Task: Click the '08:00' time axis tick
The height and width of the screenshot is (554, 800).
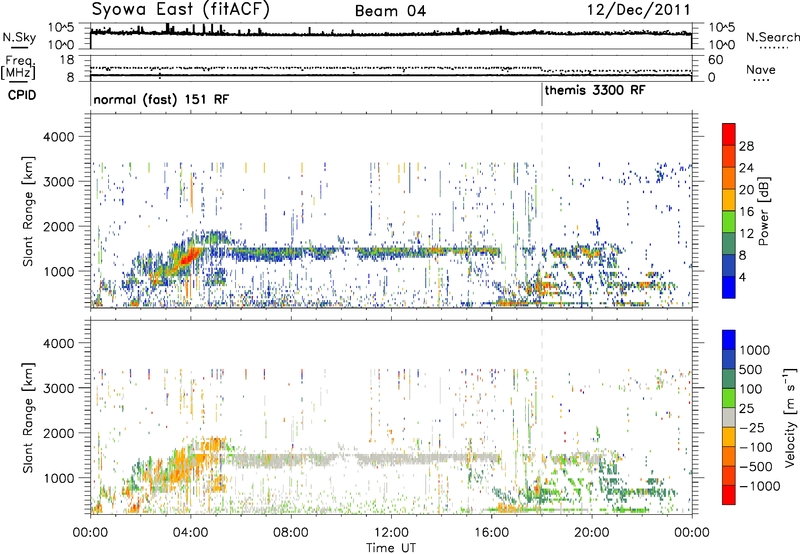Action: (x=291, y=533)
